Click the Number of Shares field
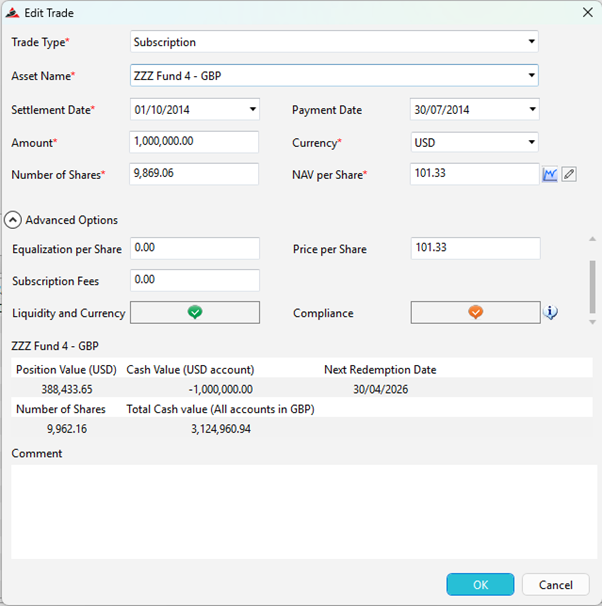 point(194,174)
